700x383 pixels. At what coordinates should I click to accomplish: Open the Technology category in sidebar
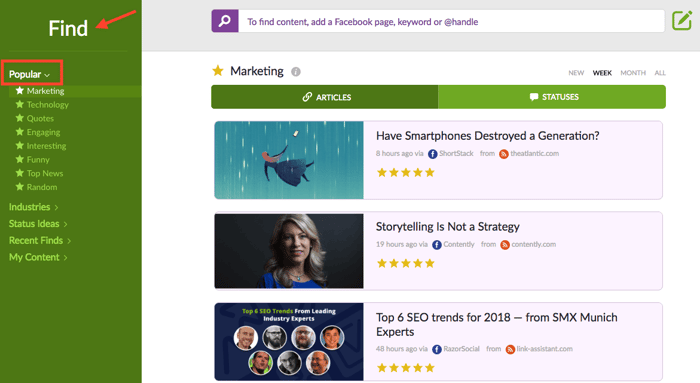(x=47, y=104)
